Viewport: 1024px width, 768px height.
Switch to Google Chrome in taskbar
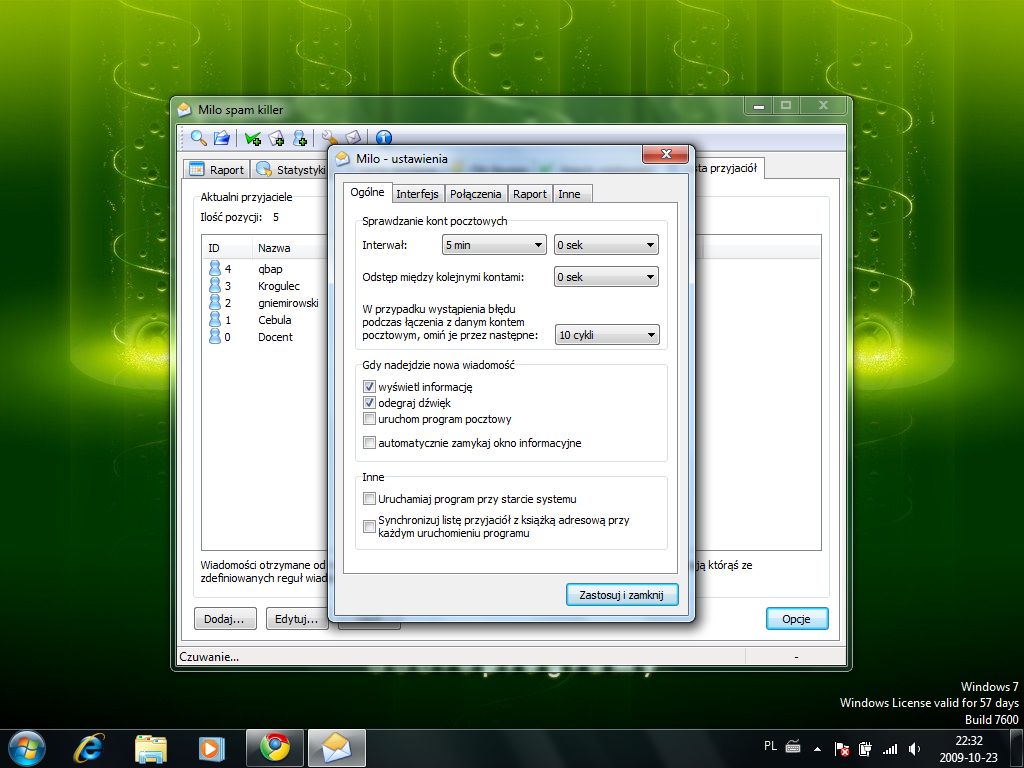pyautogui.click(x=275, y=748)
